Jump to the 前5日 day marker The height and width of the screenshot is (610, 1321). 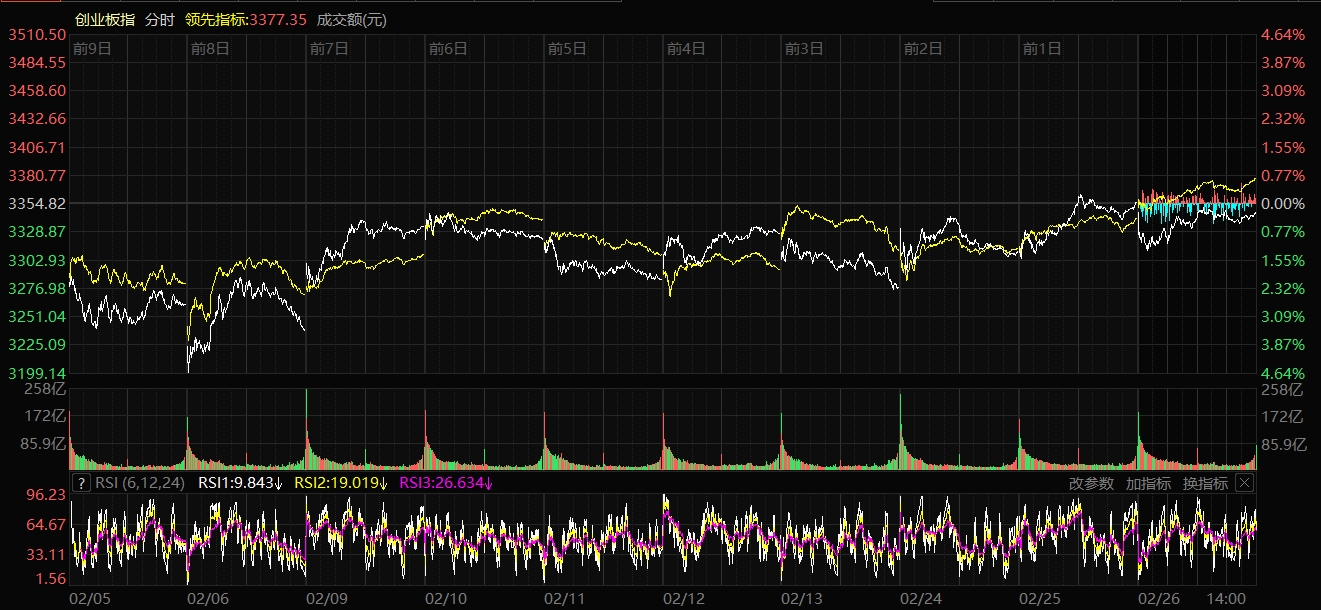pos(567,48)
